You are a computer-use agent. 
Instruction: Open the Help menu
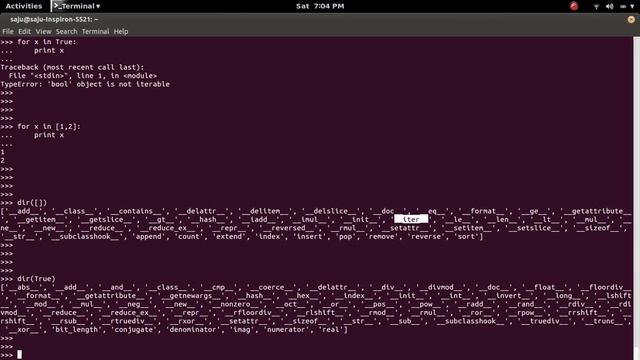[x=121, y=31]
